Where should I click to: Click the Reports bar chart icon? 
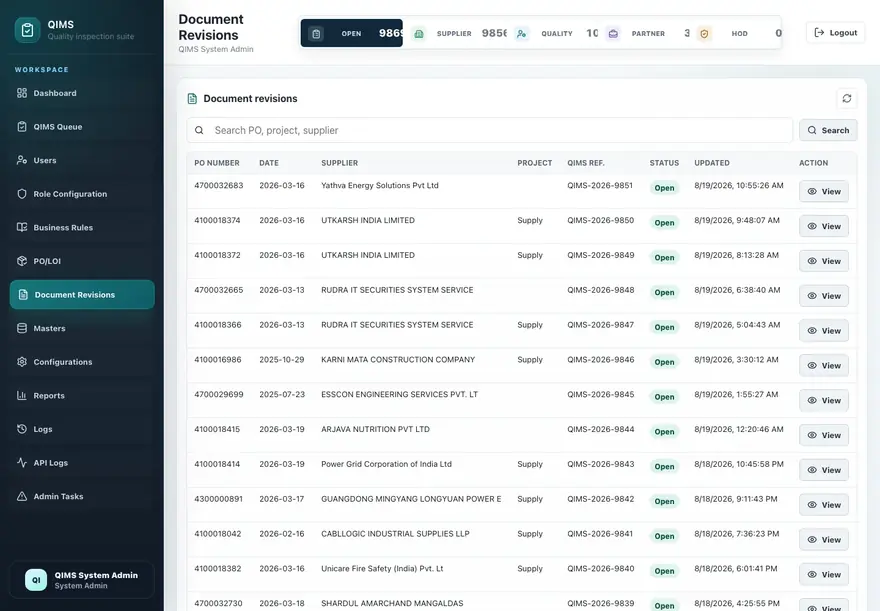pos(22,396)
